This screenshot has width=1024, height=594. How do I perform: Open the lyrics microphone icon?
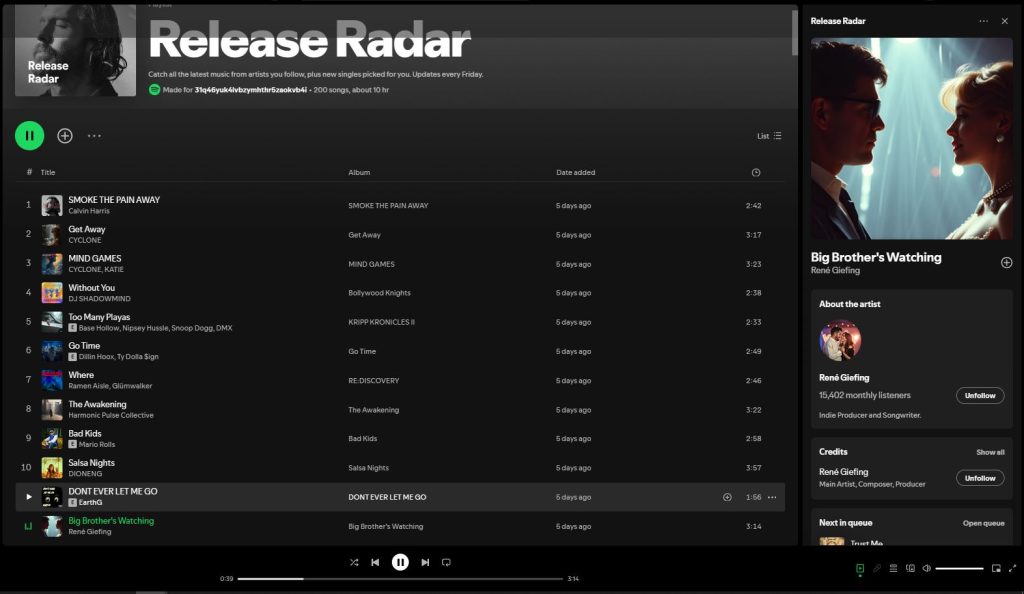coord(877,569)
